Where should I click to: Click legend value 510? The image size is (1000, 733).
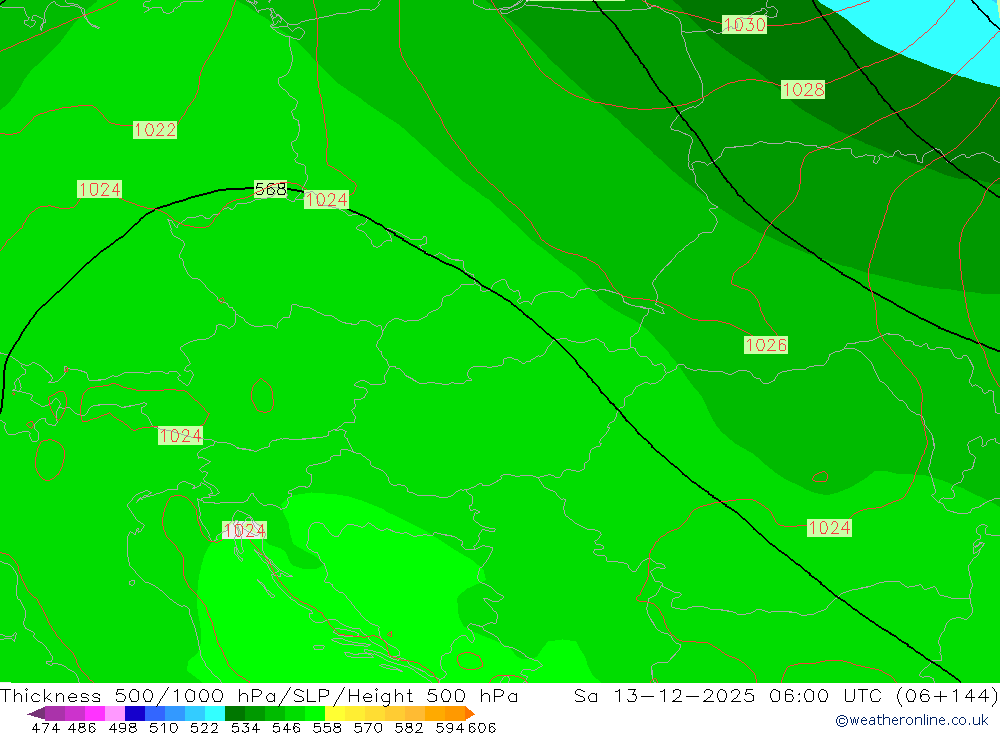(164, 728)
